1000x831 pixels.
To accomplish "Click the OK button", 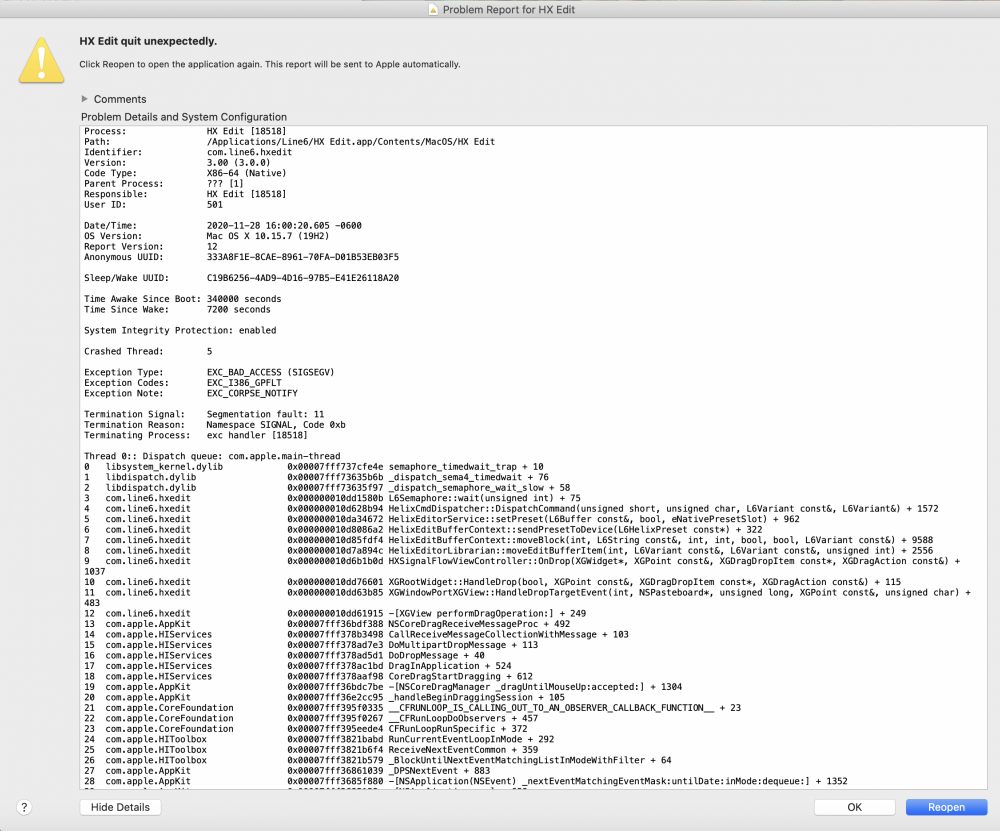I will click(x=855, y=807).
